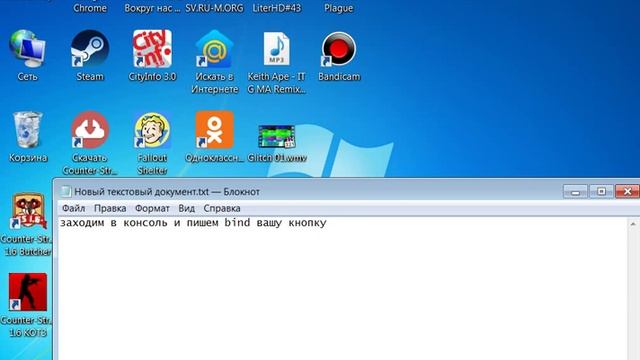Screen dimensions: 640x360
Task: Open the Файл menu in Notepad
Action: coord(73,208)
